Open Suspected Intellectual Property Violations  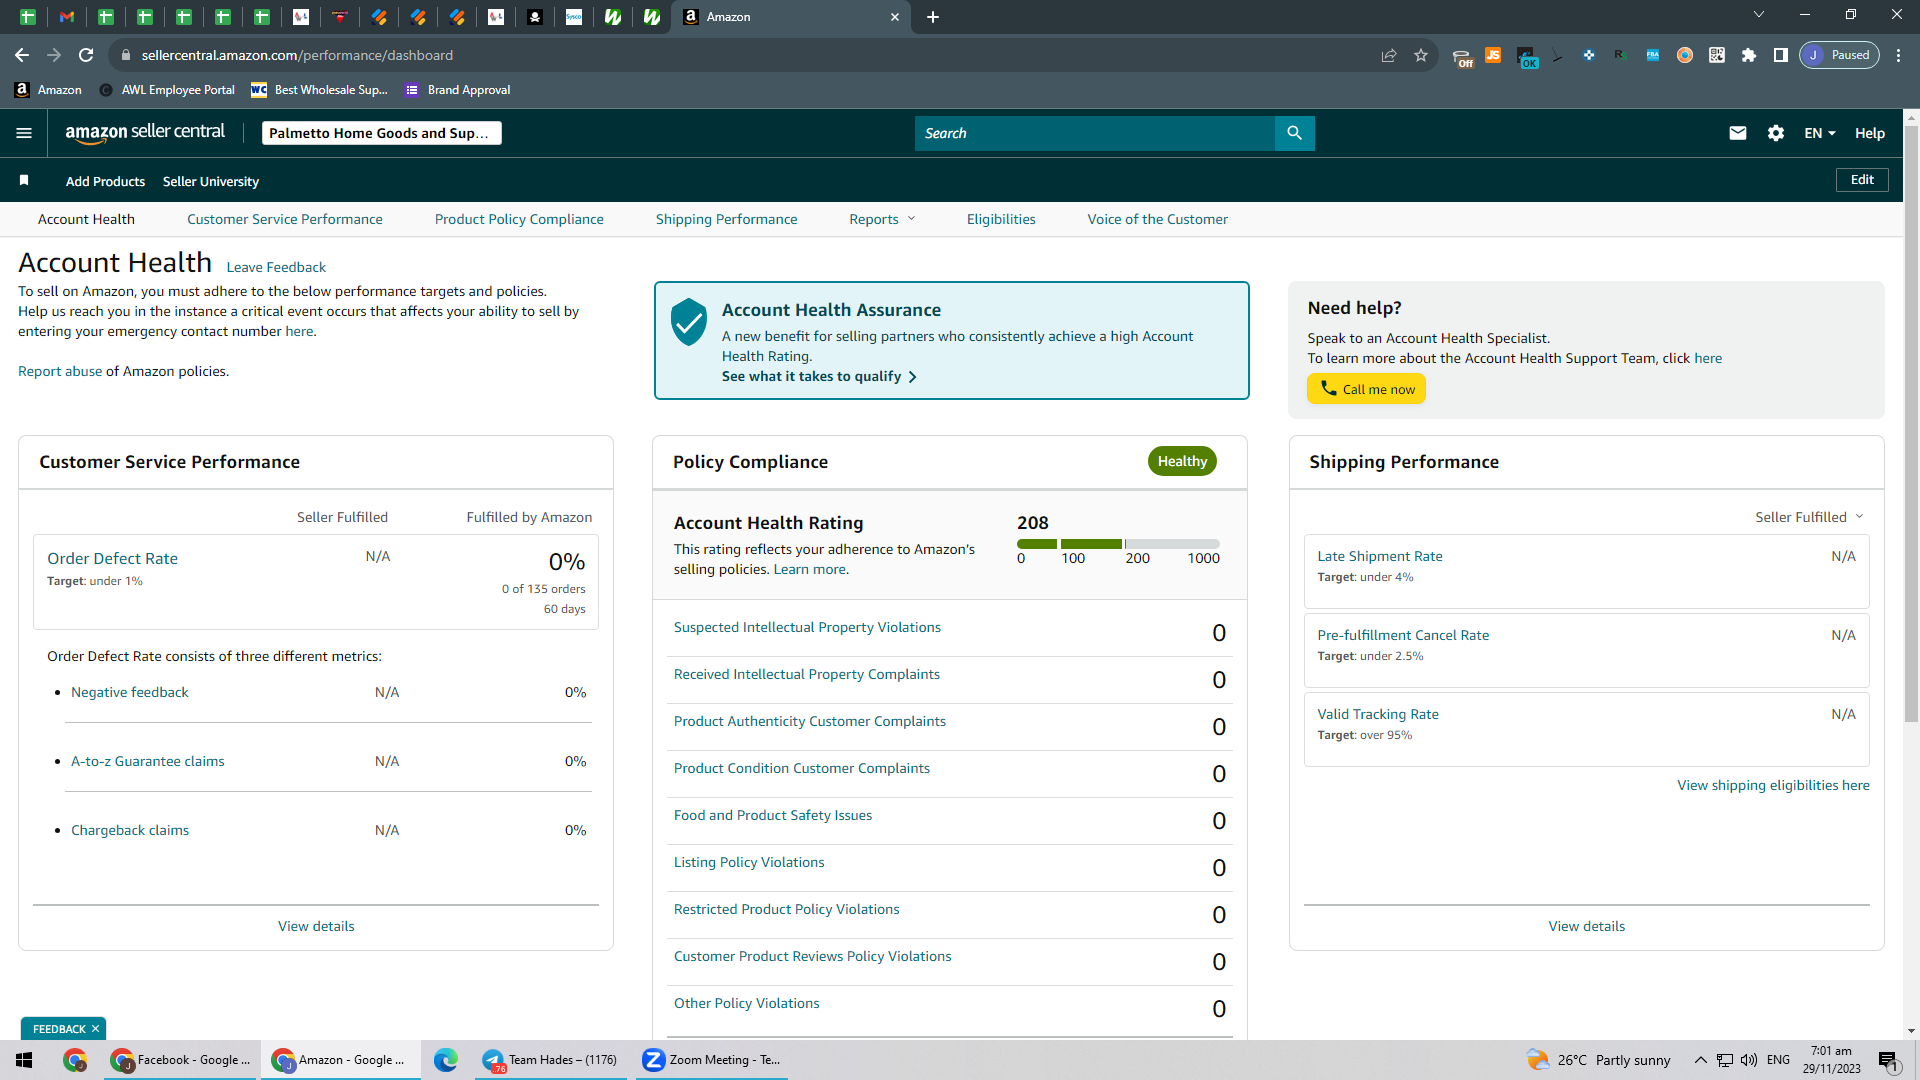pyautogui.click(x=807, y=628)
